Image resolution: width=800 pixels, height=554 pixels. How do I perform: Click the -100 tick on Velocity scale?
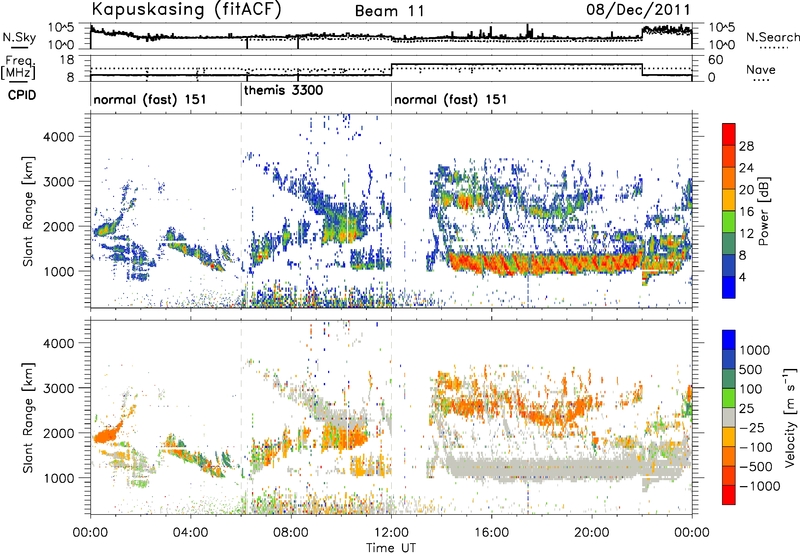[756, 447]
